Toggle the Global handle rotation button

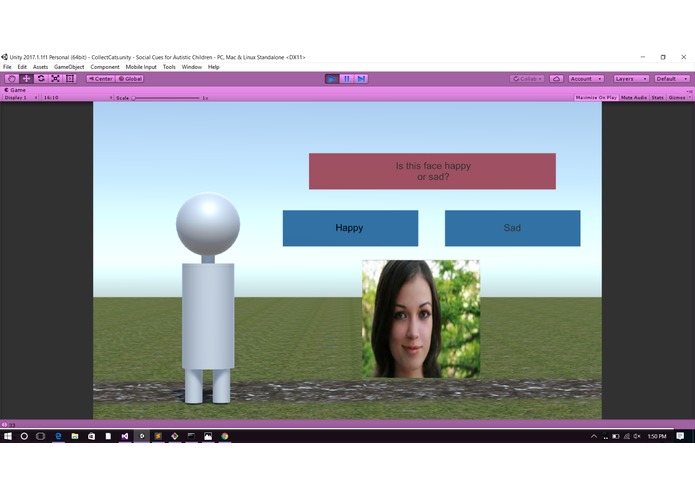(x=130, y=78)
